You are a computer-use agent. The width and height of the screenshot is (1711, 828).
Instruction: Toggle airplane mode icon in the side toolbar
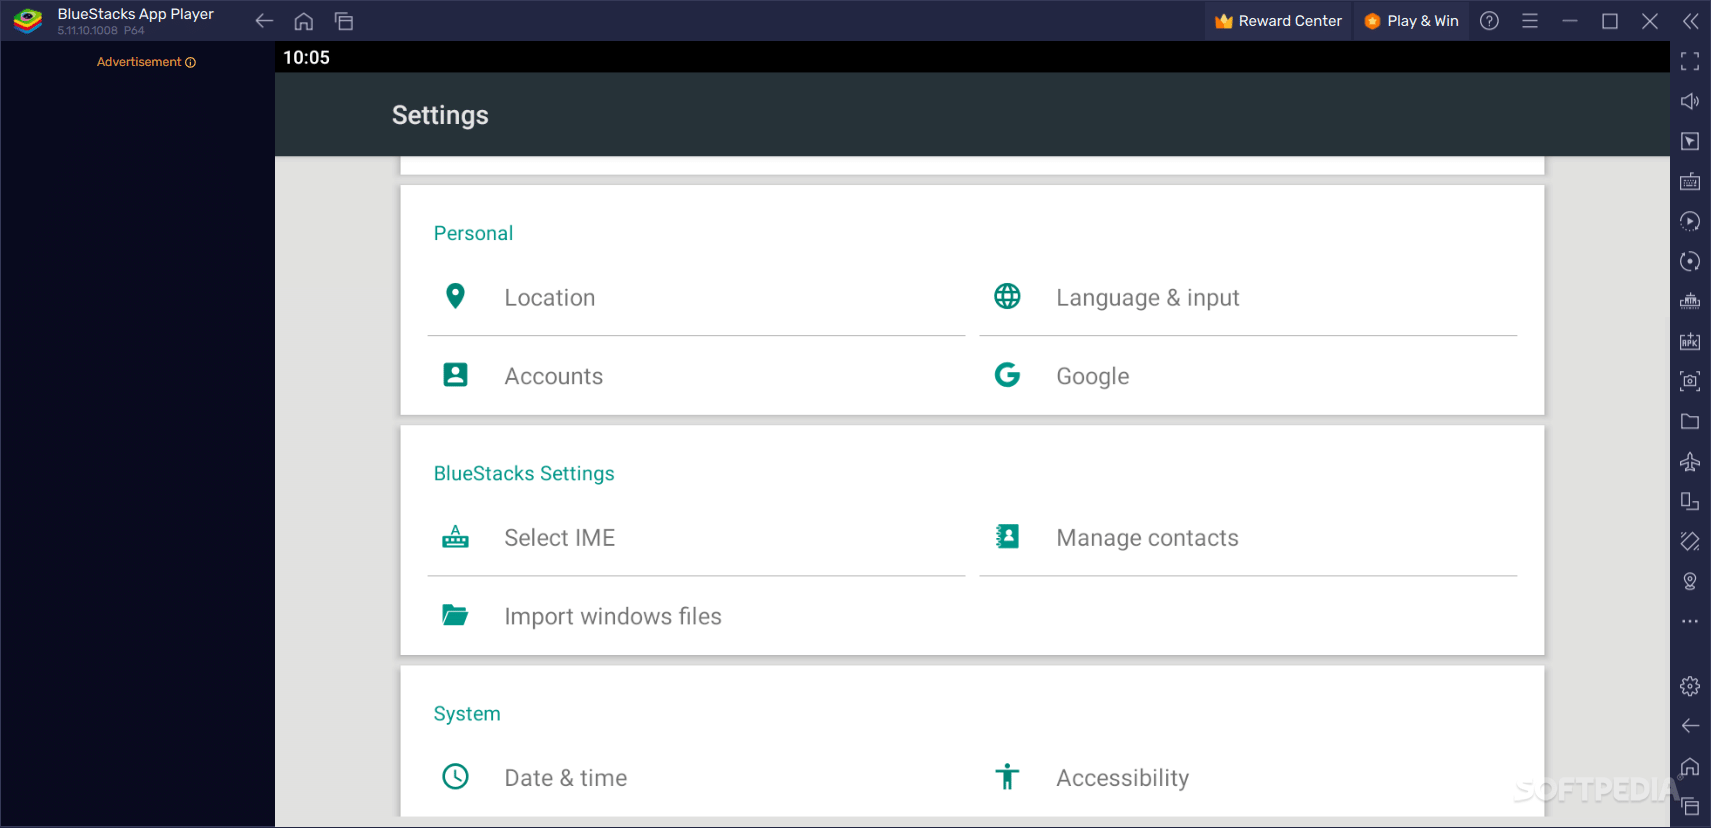click(1690, 461)
